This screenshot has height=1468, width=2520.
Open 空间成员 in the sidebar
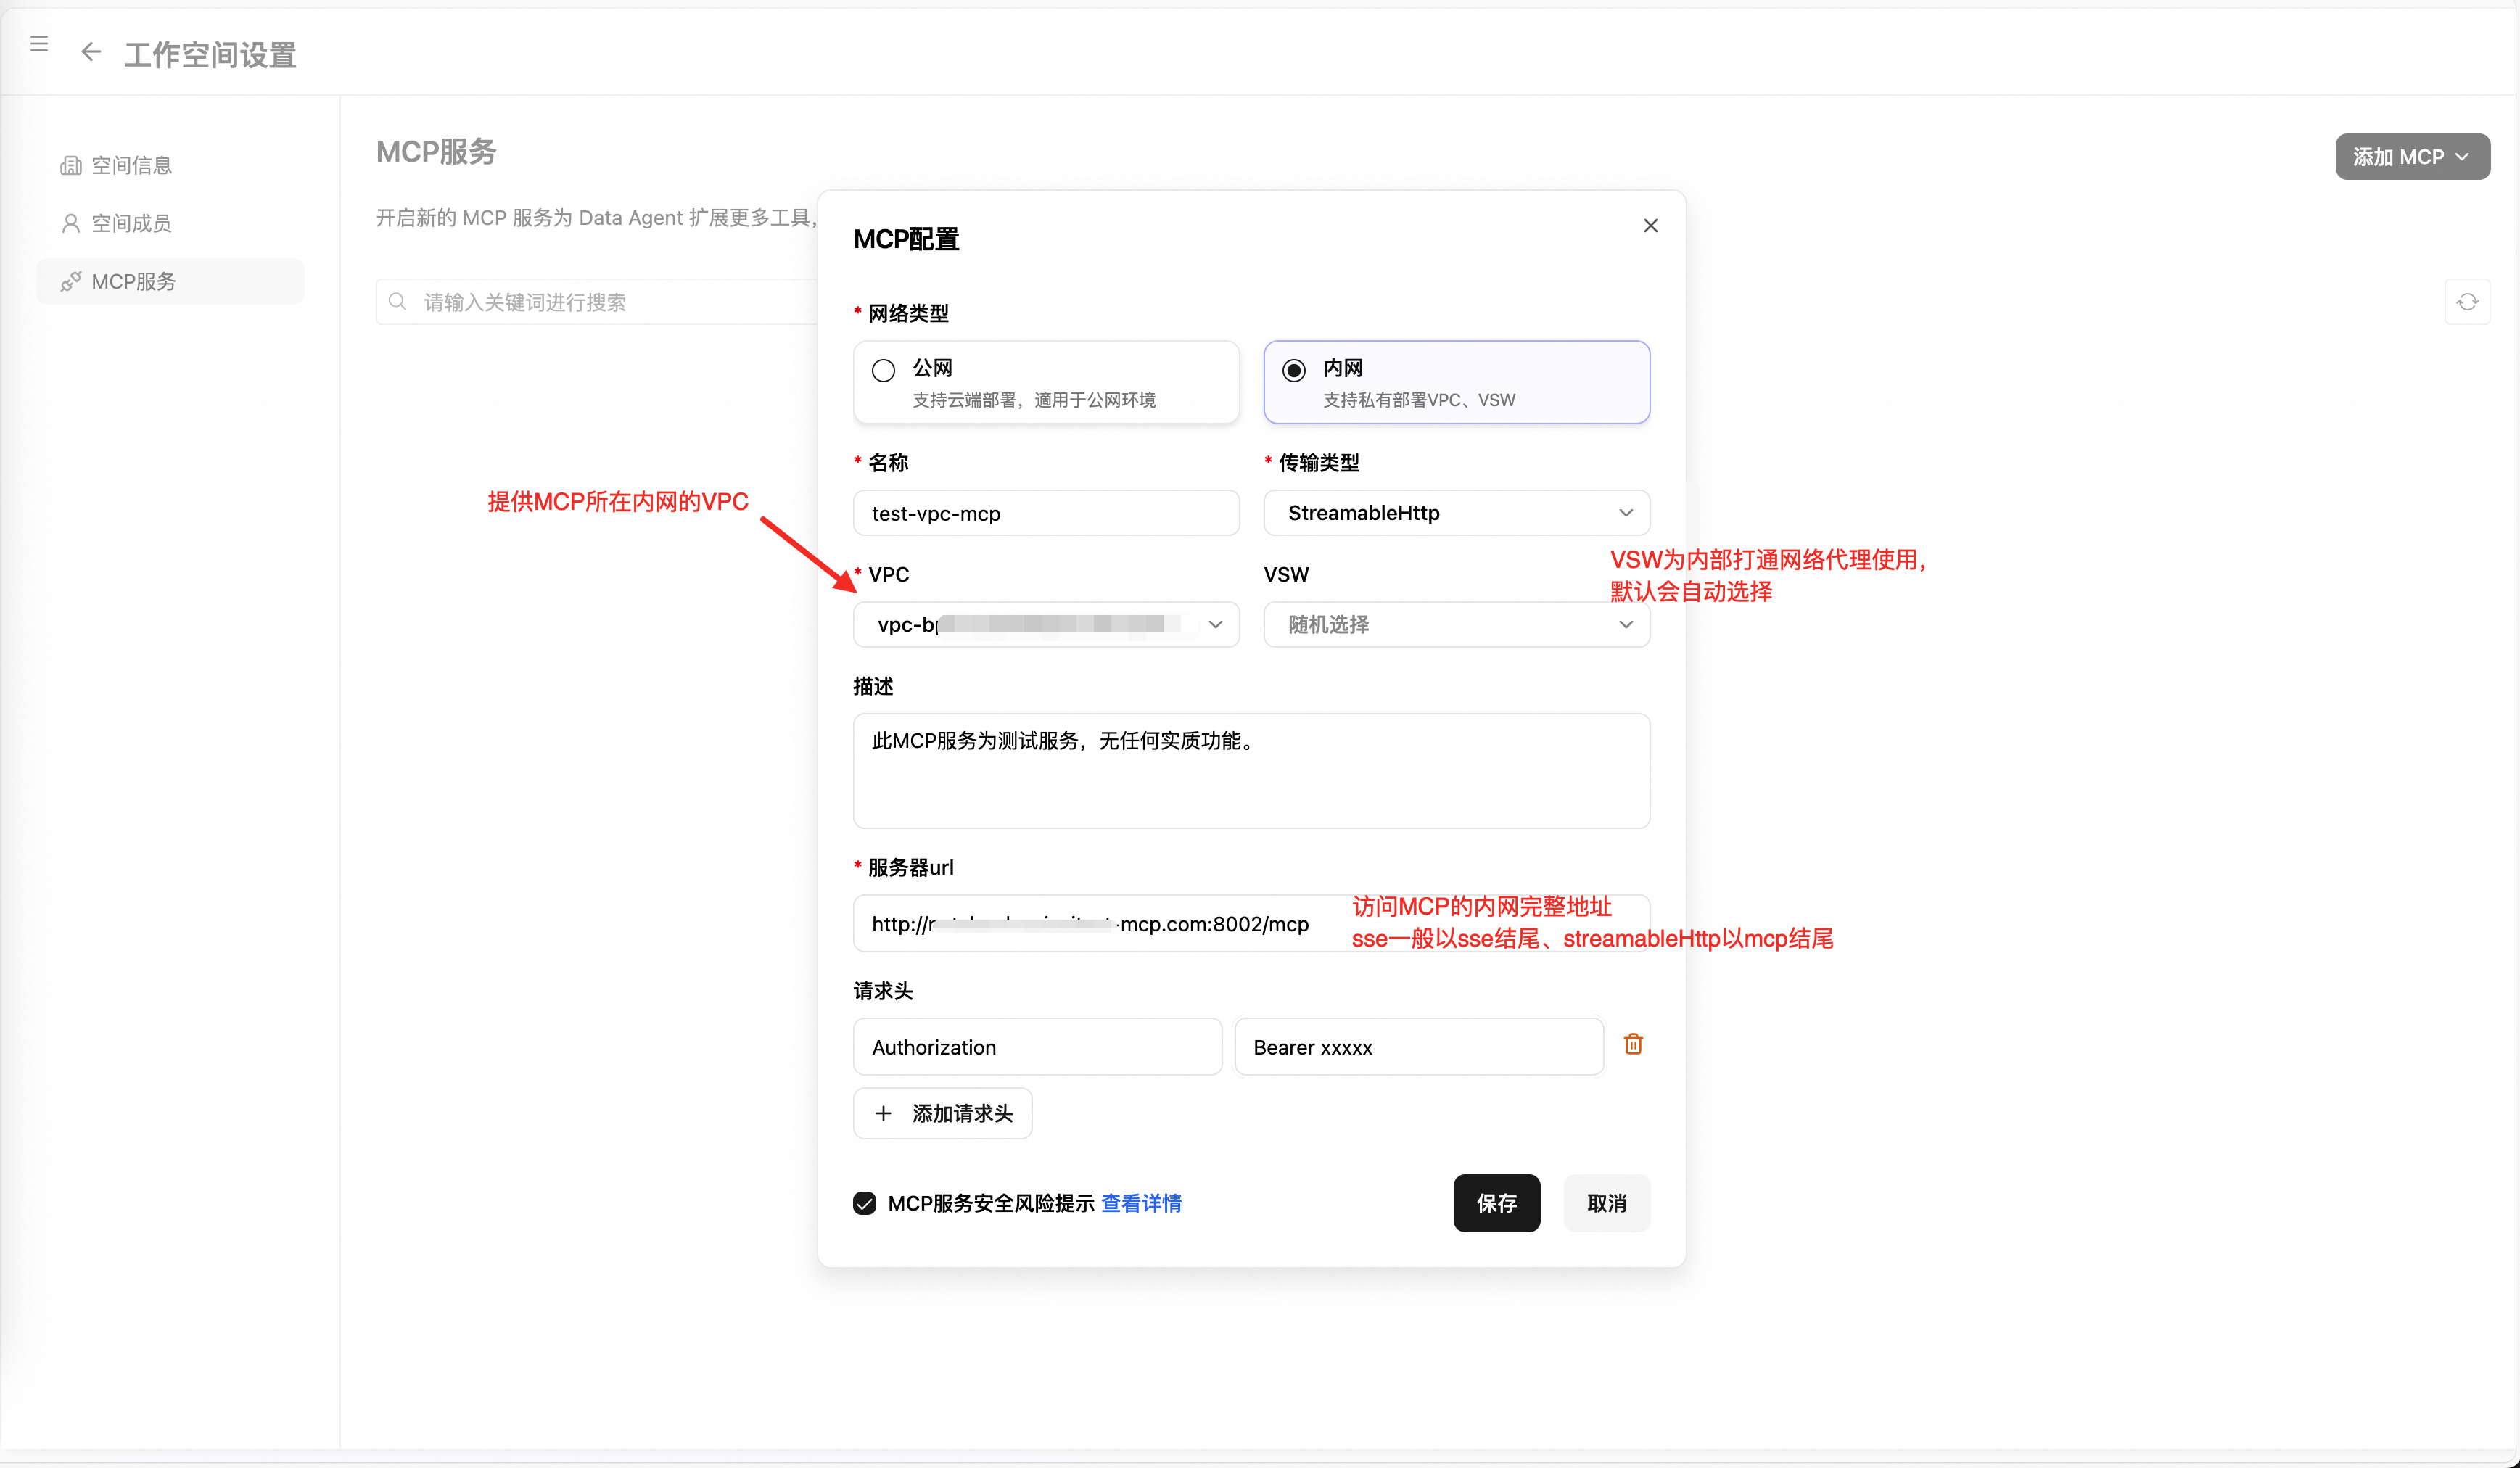coord(131,223)
